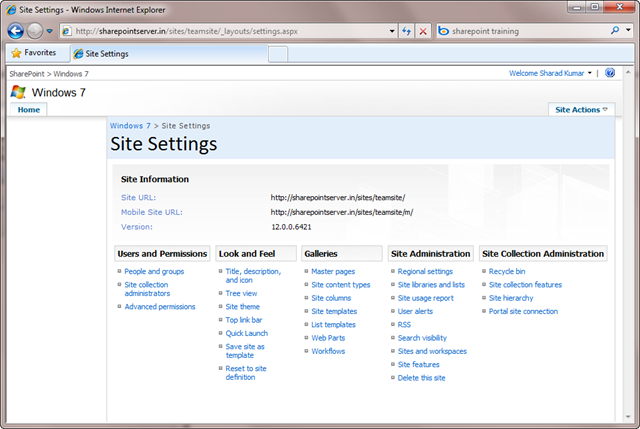Image resolution: width=640 pixels, height=429 pixels.
Task: Click the browser Forward arrow button
Action: coord(35,31)
